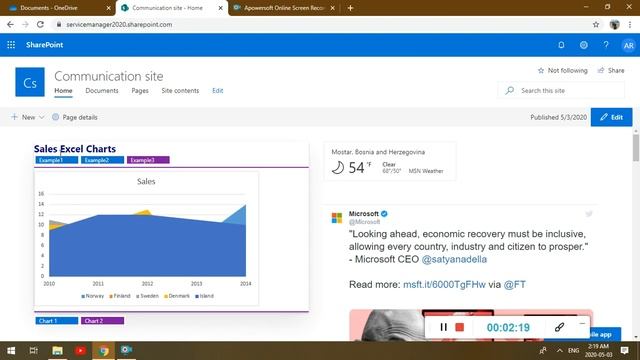Screen dimensions: 640x360
Task: Open the @FT mention link
Action: pos(515,284)
